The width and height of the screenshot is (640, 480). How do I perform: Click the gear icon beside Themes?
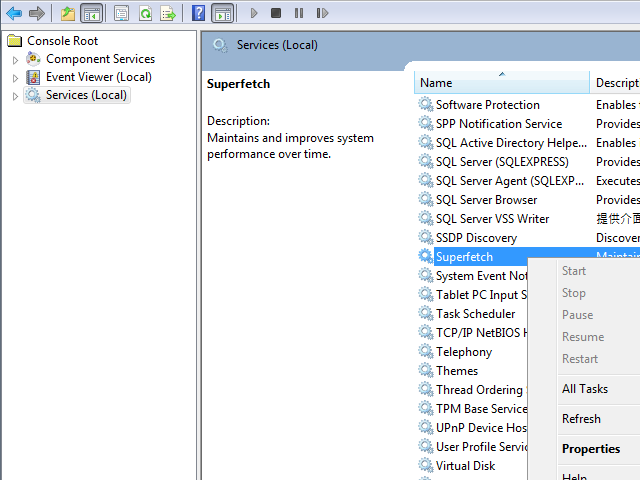tap(425, 370)
